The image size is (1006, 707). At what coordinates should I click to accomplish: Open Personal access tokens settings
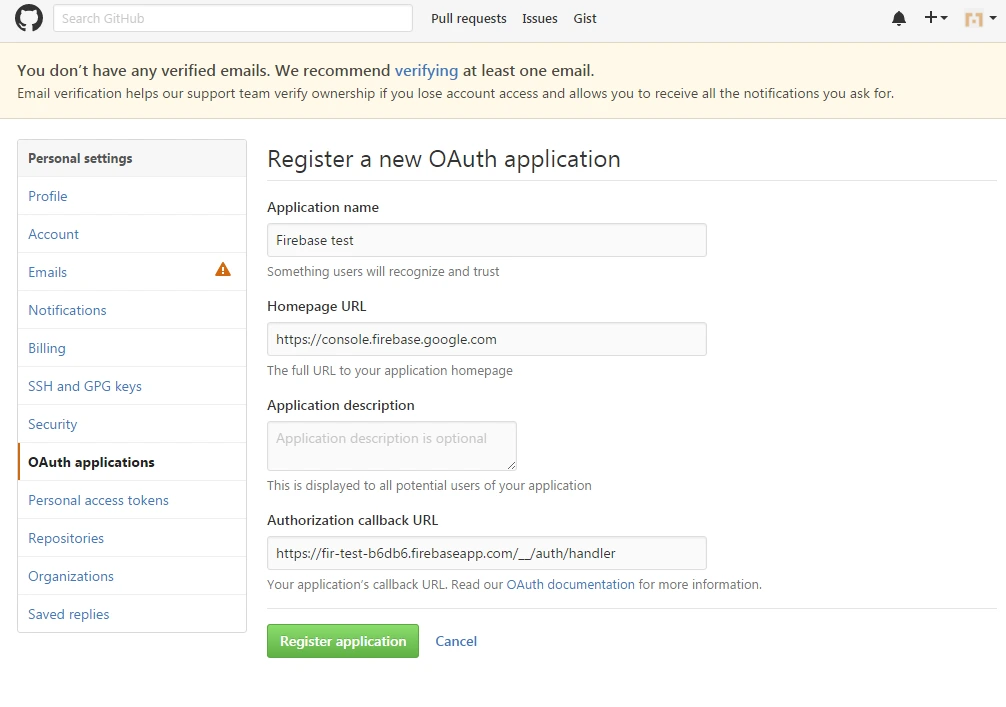click(x=98, y=500)
